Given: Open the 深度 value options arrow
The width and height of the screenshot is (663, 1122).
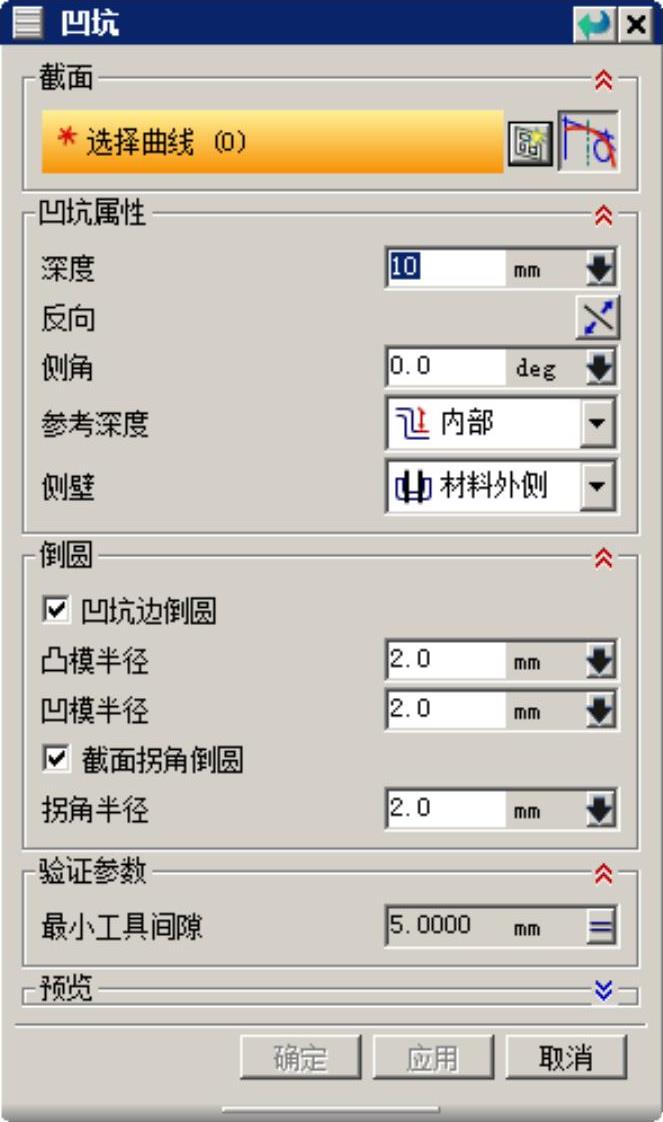Looking at the screenshot, I should coord(599,268).
